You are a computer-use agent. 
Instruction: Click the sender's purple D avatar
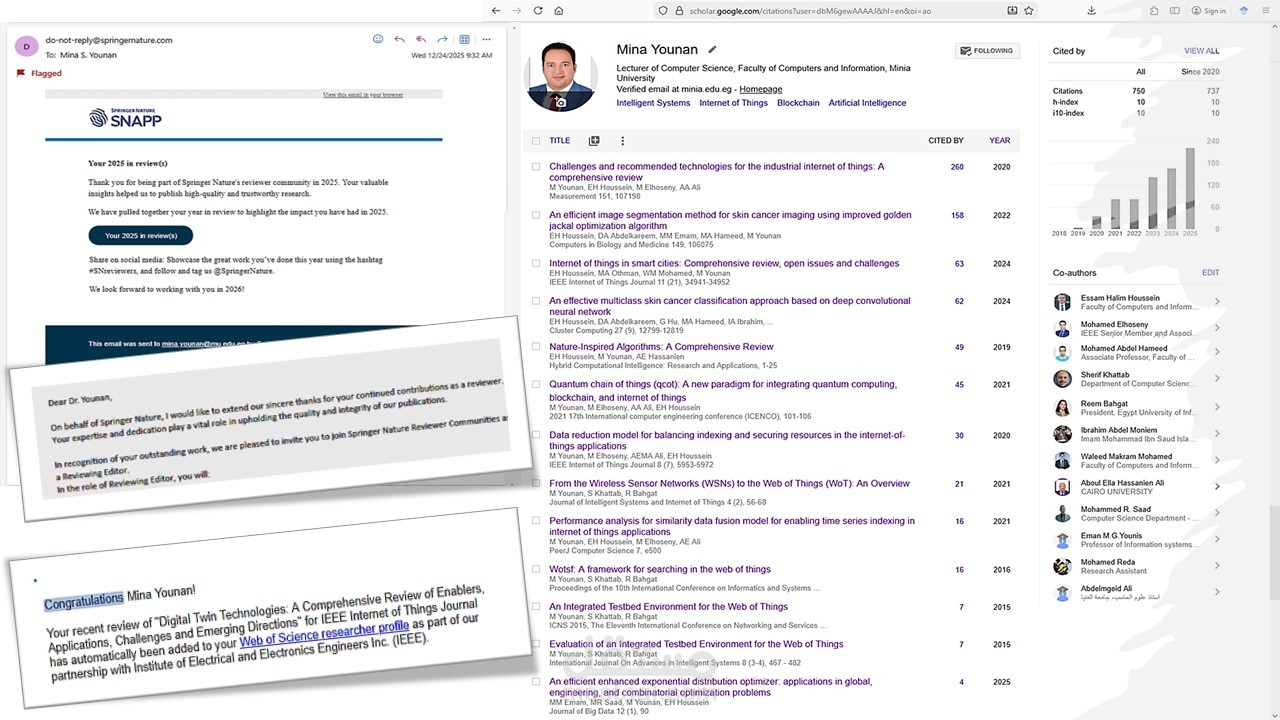tap(27, 46)
